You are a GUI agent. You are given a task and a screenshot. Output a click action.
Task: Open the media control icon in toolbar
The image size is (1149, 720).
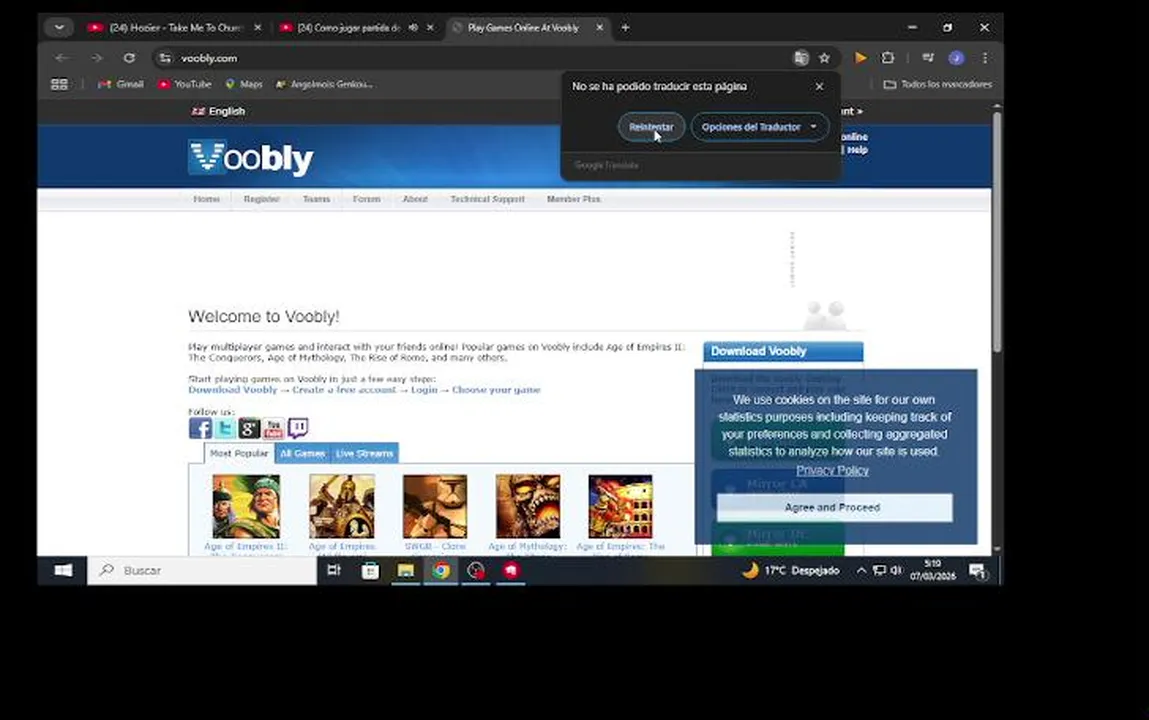(928, 58)
